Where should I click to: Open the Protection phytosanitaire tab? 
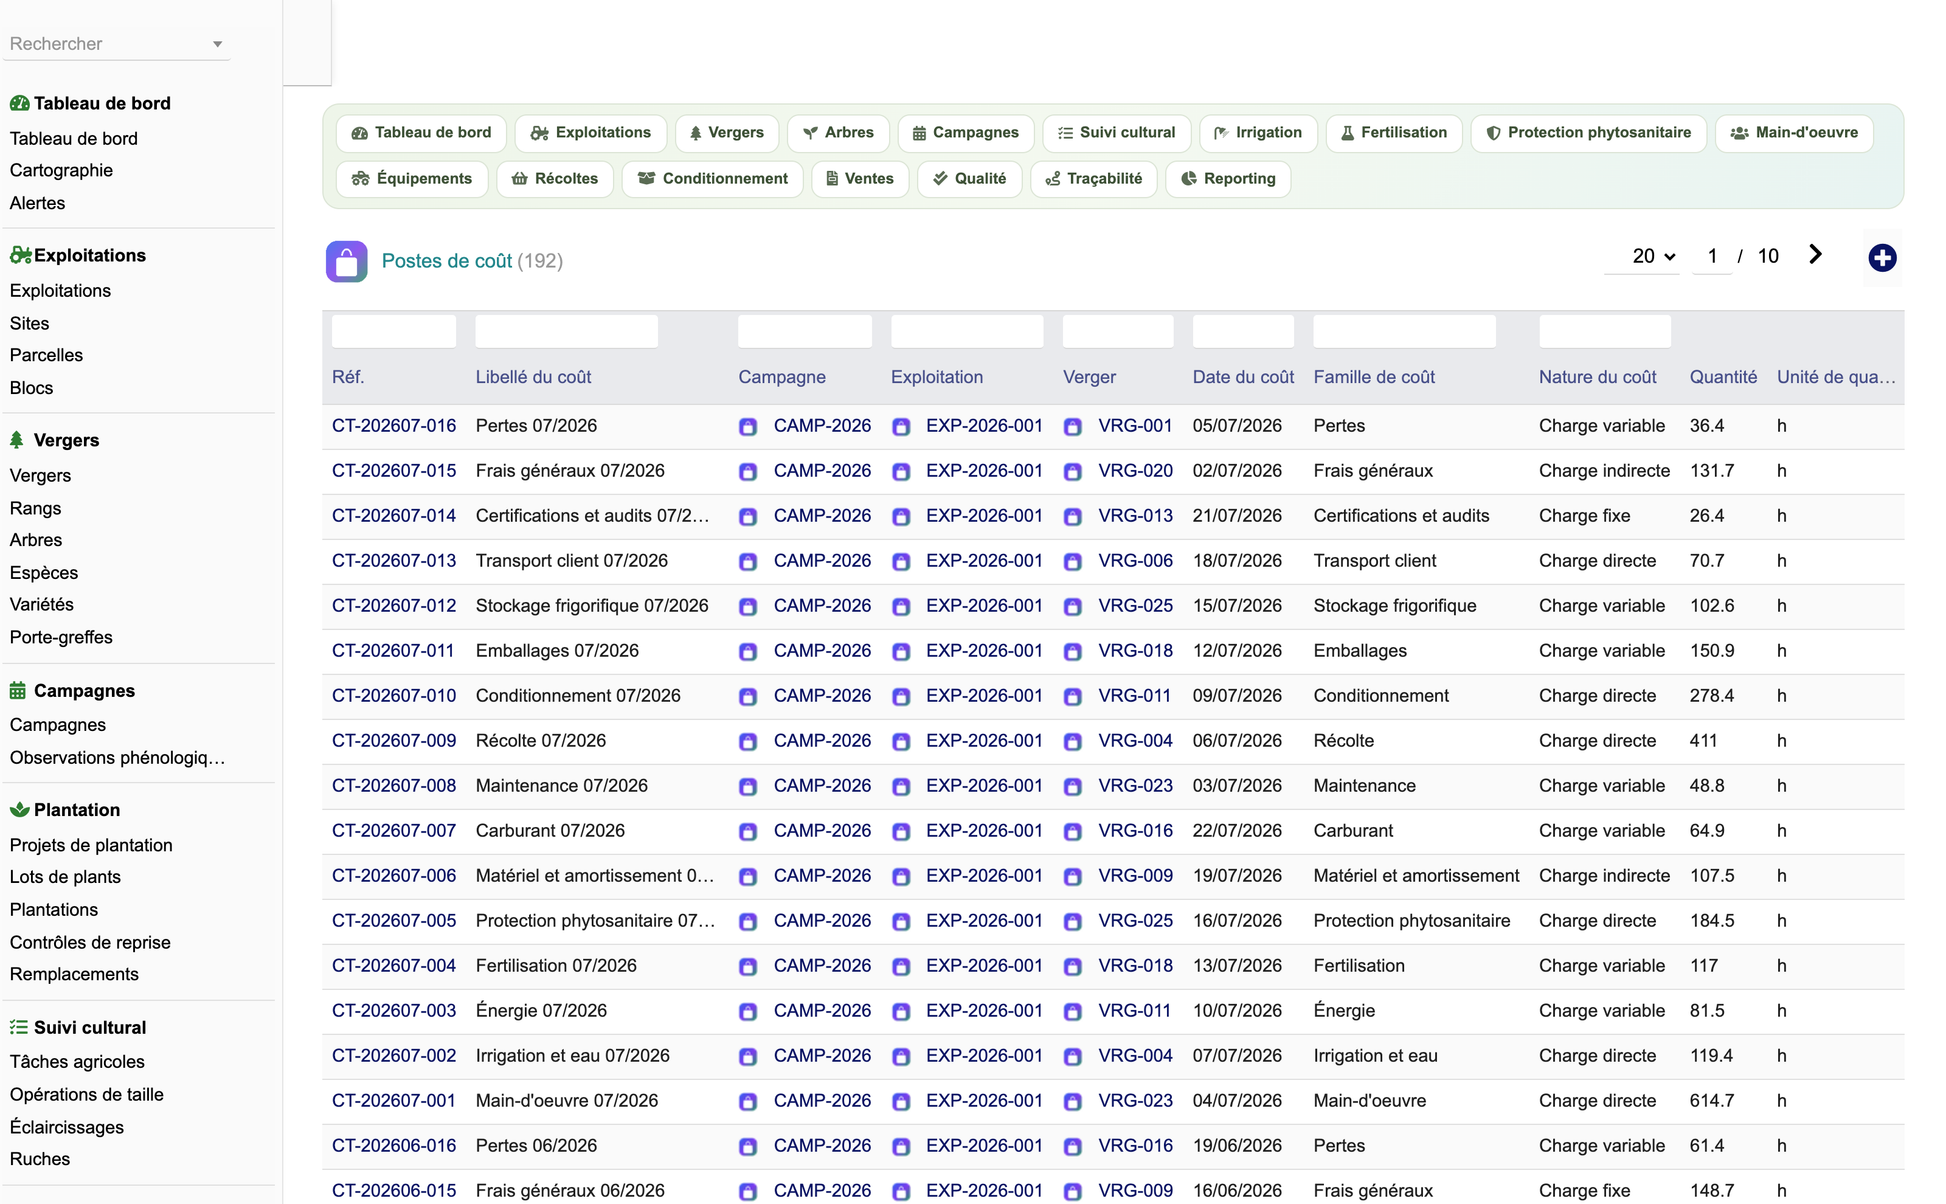pyautogui.click(x=1589, y=133)
